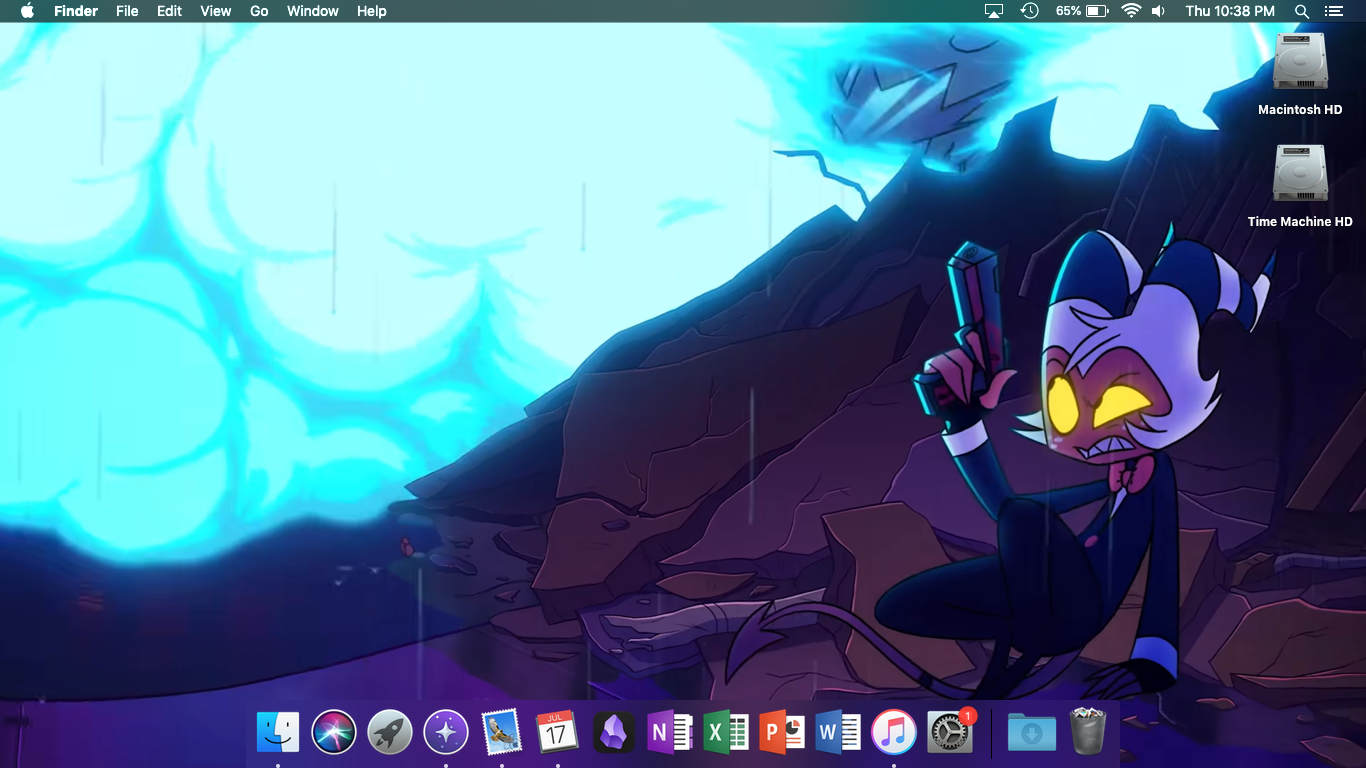
Task: Open Microsoft Word in the Dock
Action: [838, 733]
